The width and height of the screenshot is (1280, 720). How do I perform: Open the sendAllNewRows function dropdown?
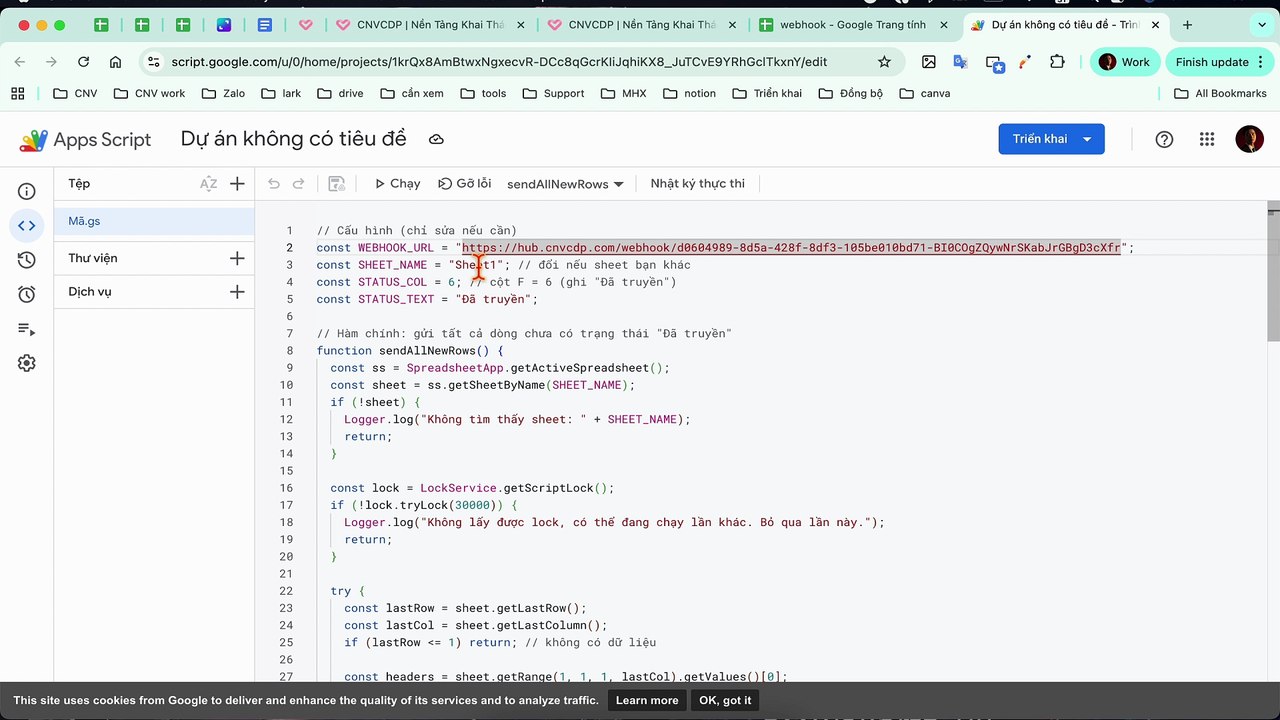pyautogui.click(x=565, y=184)
